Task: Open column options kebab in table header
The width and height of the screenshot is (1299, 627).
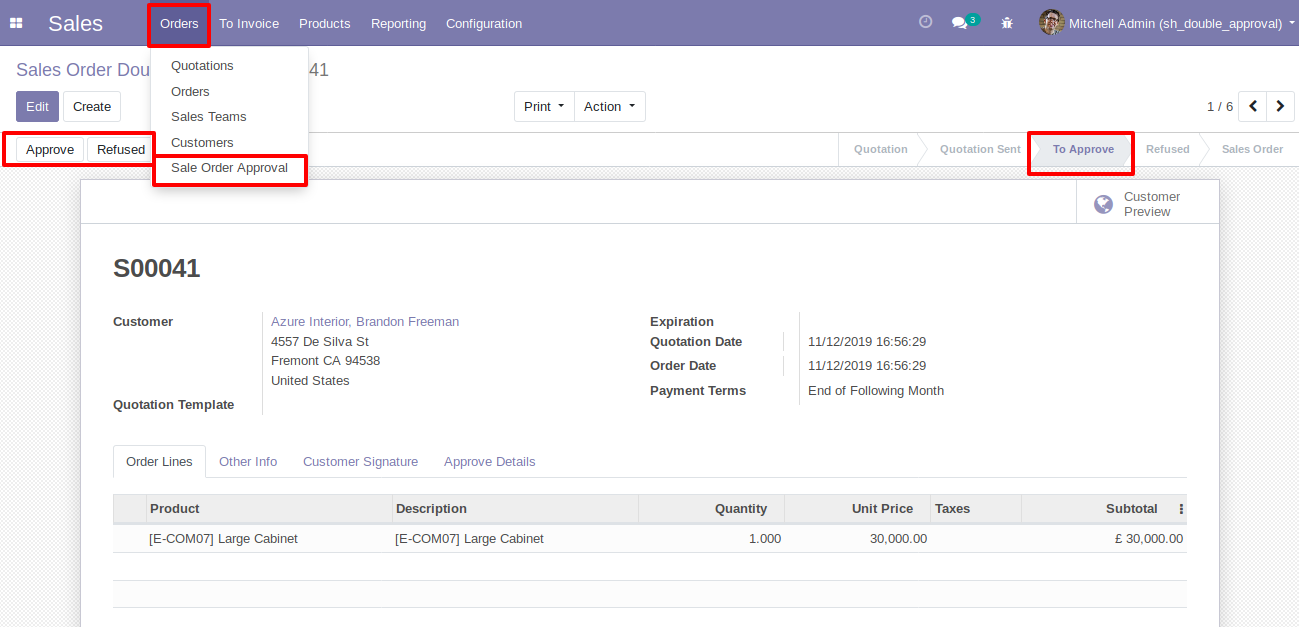Action: 1181,509
